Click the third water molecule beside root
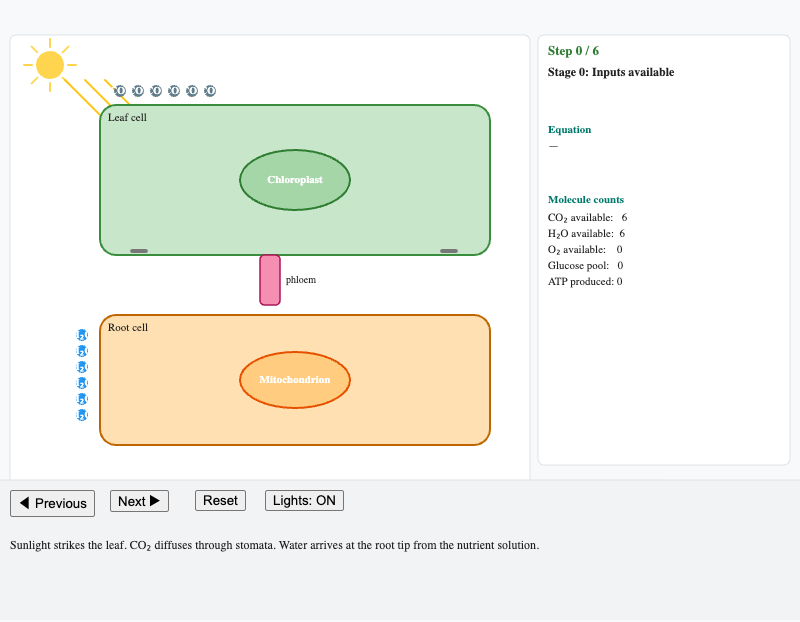 click(82, 367)
